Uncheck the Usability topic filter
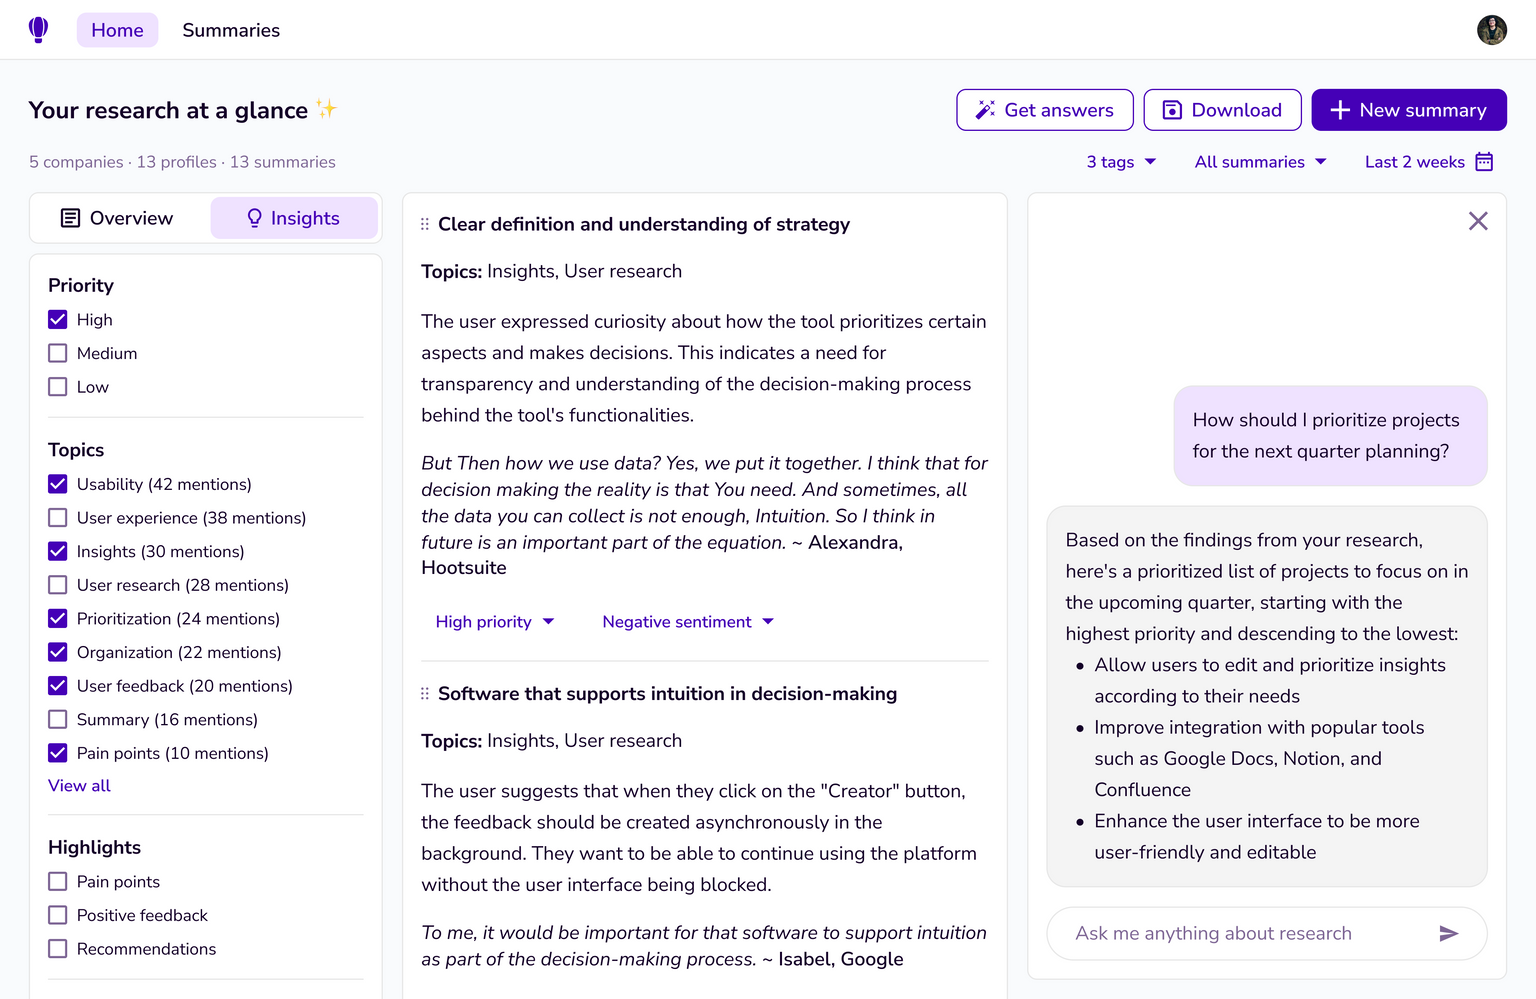Screen dimensions: 1536x999 [x=58, y=484]
